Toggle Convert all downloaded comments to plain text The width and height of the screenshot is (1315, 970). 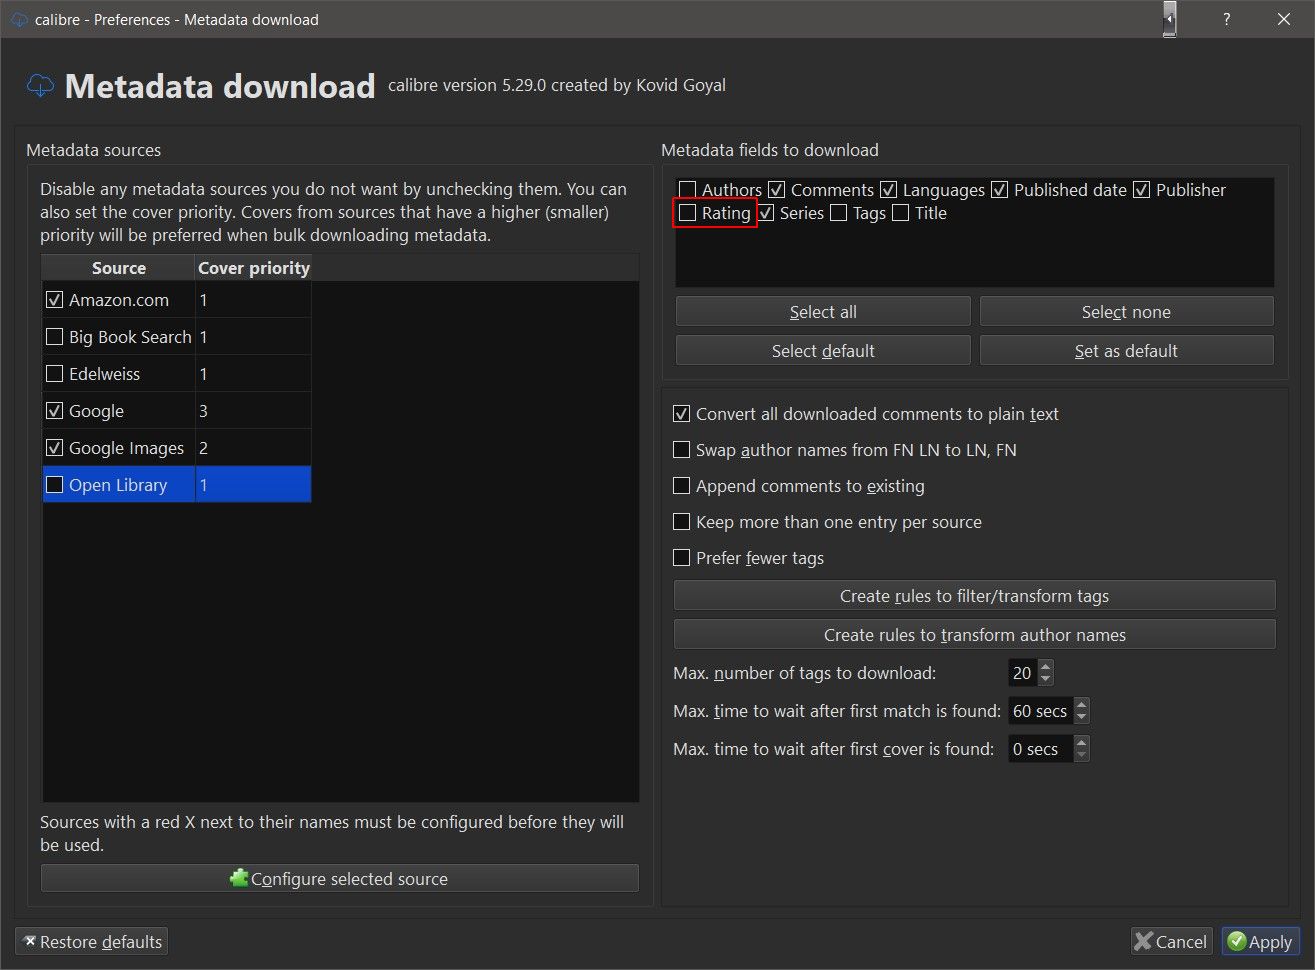(x=682, y=414)
